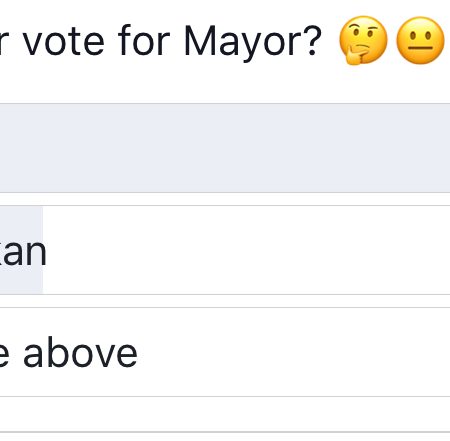The image size is (450, 441).
Task: Select the fully shaded top poll option
Action: click(225, 148)
